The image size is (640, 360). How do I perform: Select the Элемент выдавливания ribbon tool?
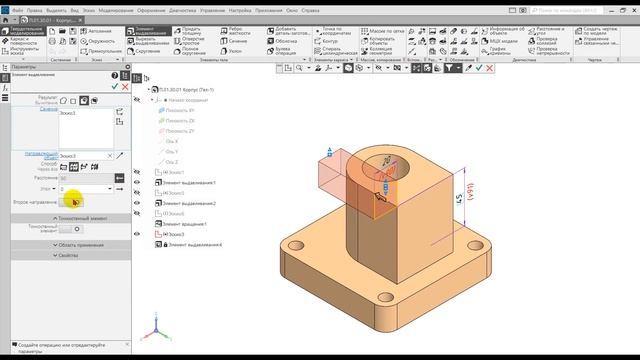[149, 31]
